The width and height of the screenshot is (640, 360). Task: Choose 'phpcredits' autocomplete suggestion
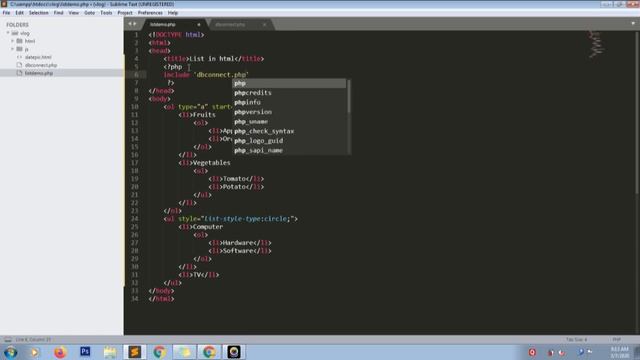(289, 93)
